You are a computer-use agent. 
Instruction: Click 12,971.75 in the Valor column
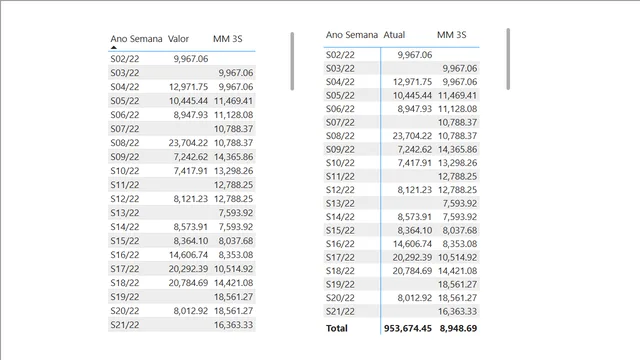(x=188, y=87)
